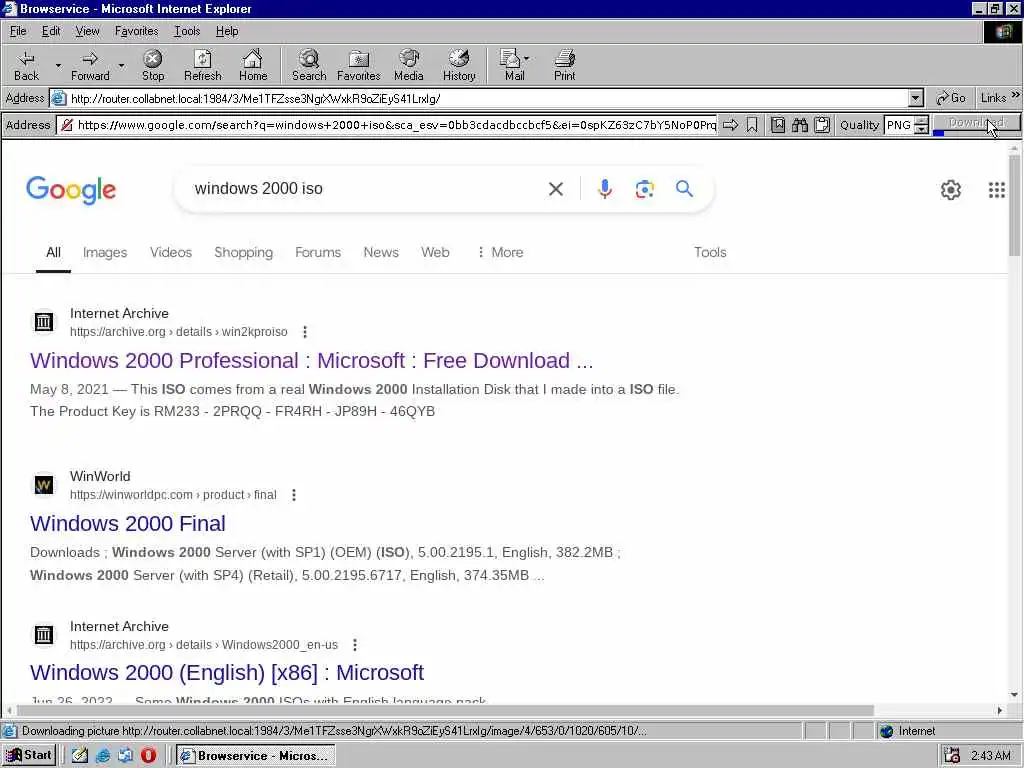Image resolution: width=1024 pixels, height=768 pixels.
Task: Open options for the WinWorld result
Action: (294, 495)
